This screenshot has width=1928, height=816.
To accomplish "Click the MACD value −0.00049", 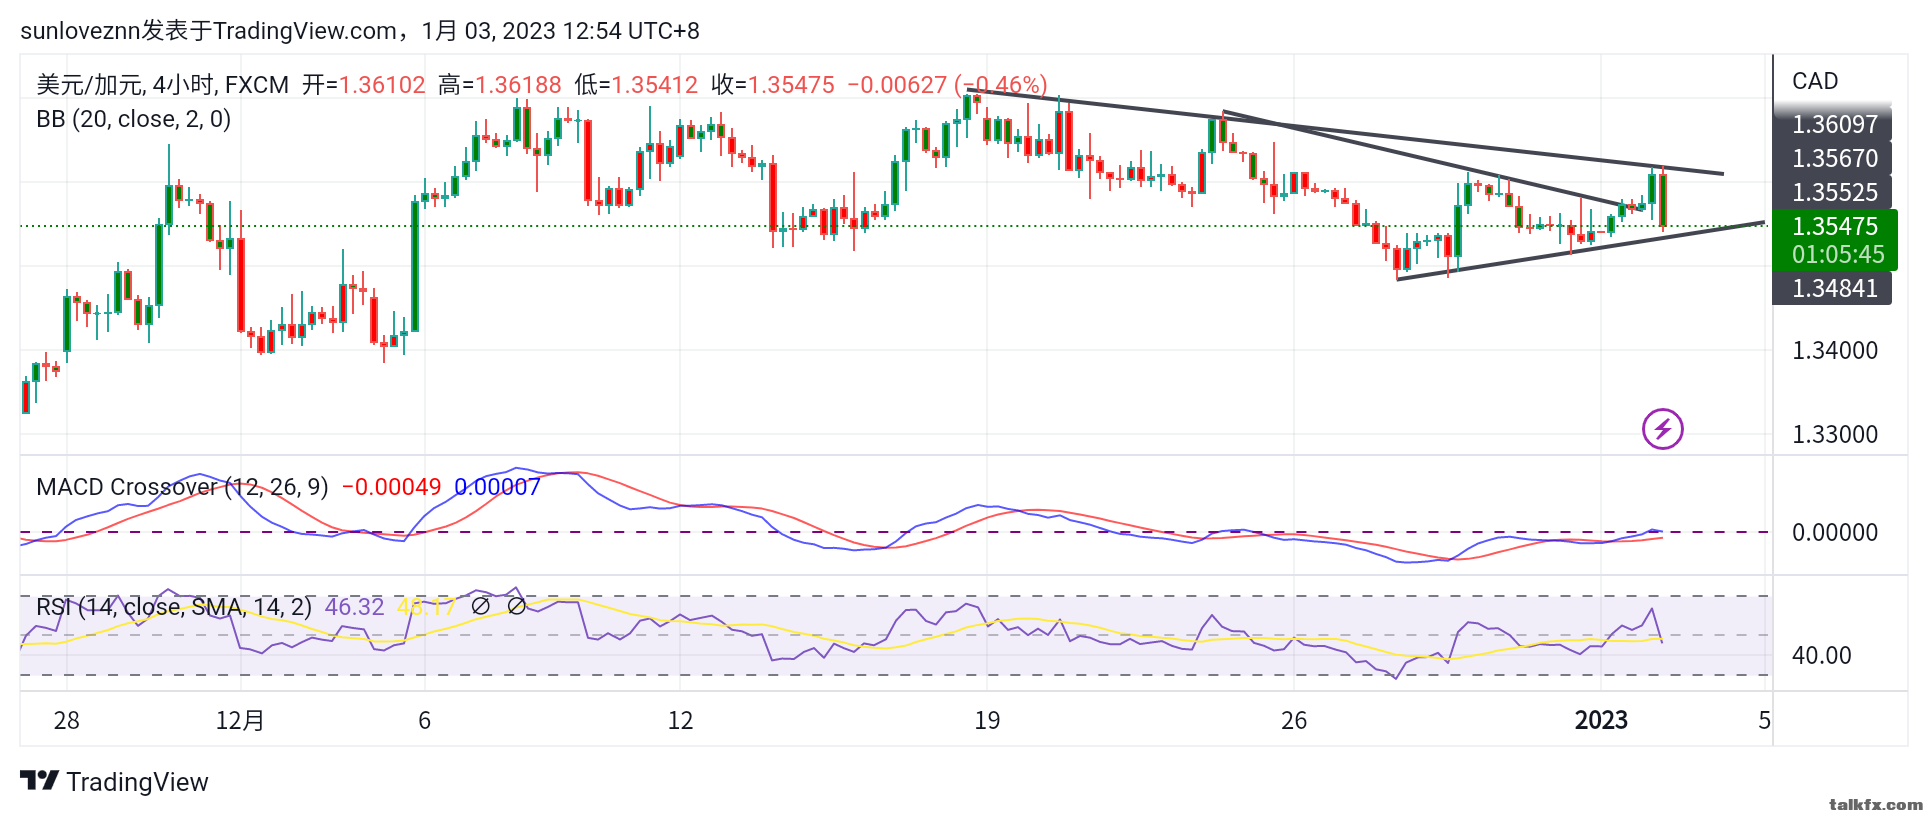I will pyautogui.click(x=391, y=487).
